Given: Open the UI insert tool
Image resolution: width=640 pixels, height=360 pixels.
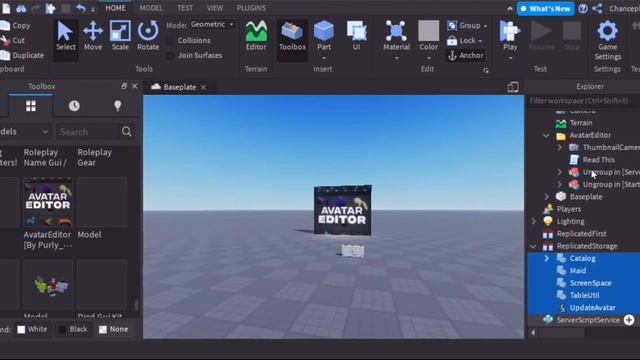Looking at the screenshot, I should [356, 37].
